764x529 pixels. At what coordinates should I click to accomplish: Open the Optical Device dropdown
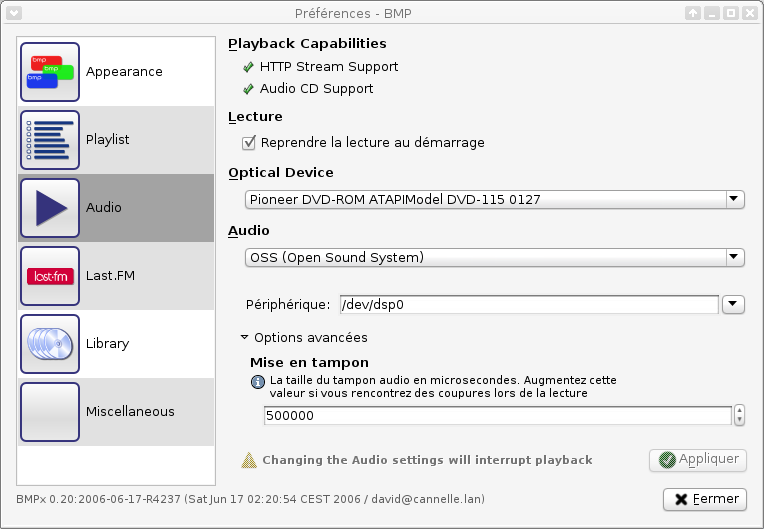click(495, 199)
